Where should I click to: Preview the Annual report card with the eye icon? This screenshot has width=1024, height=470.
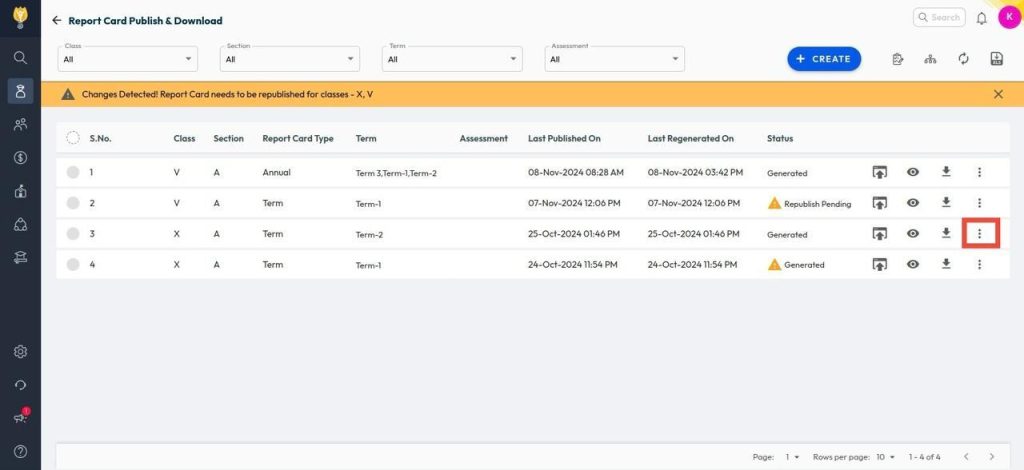pos(913,172)
